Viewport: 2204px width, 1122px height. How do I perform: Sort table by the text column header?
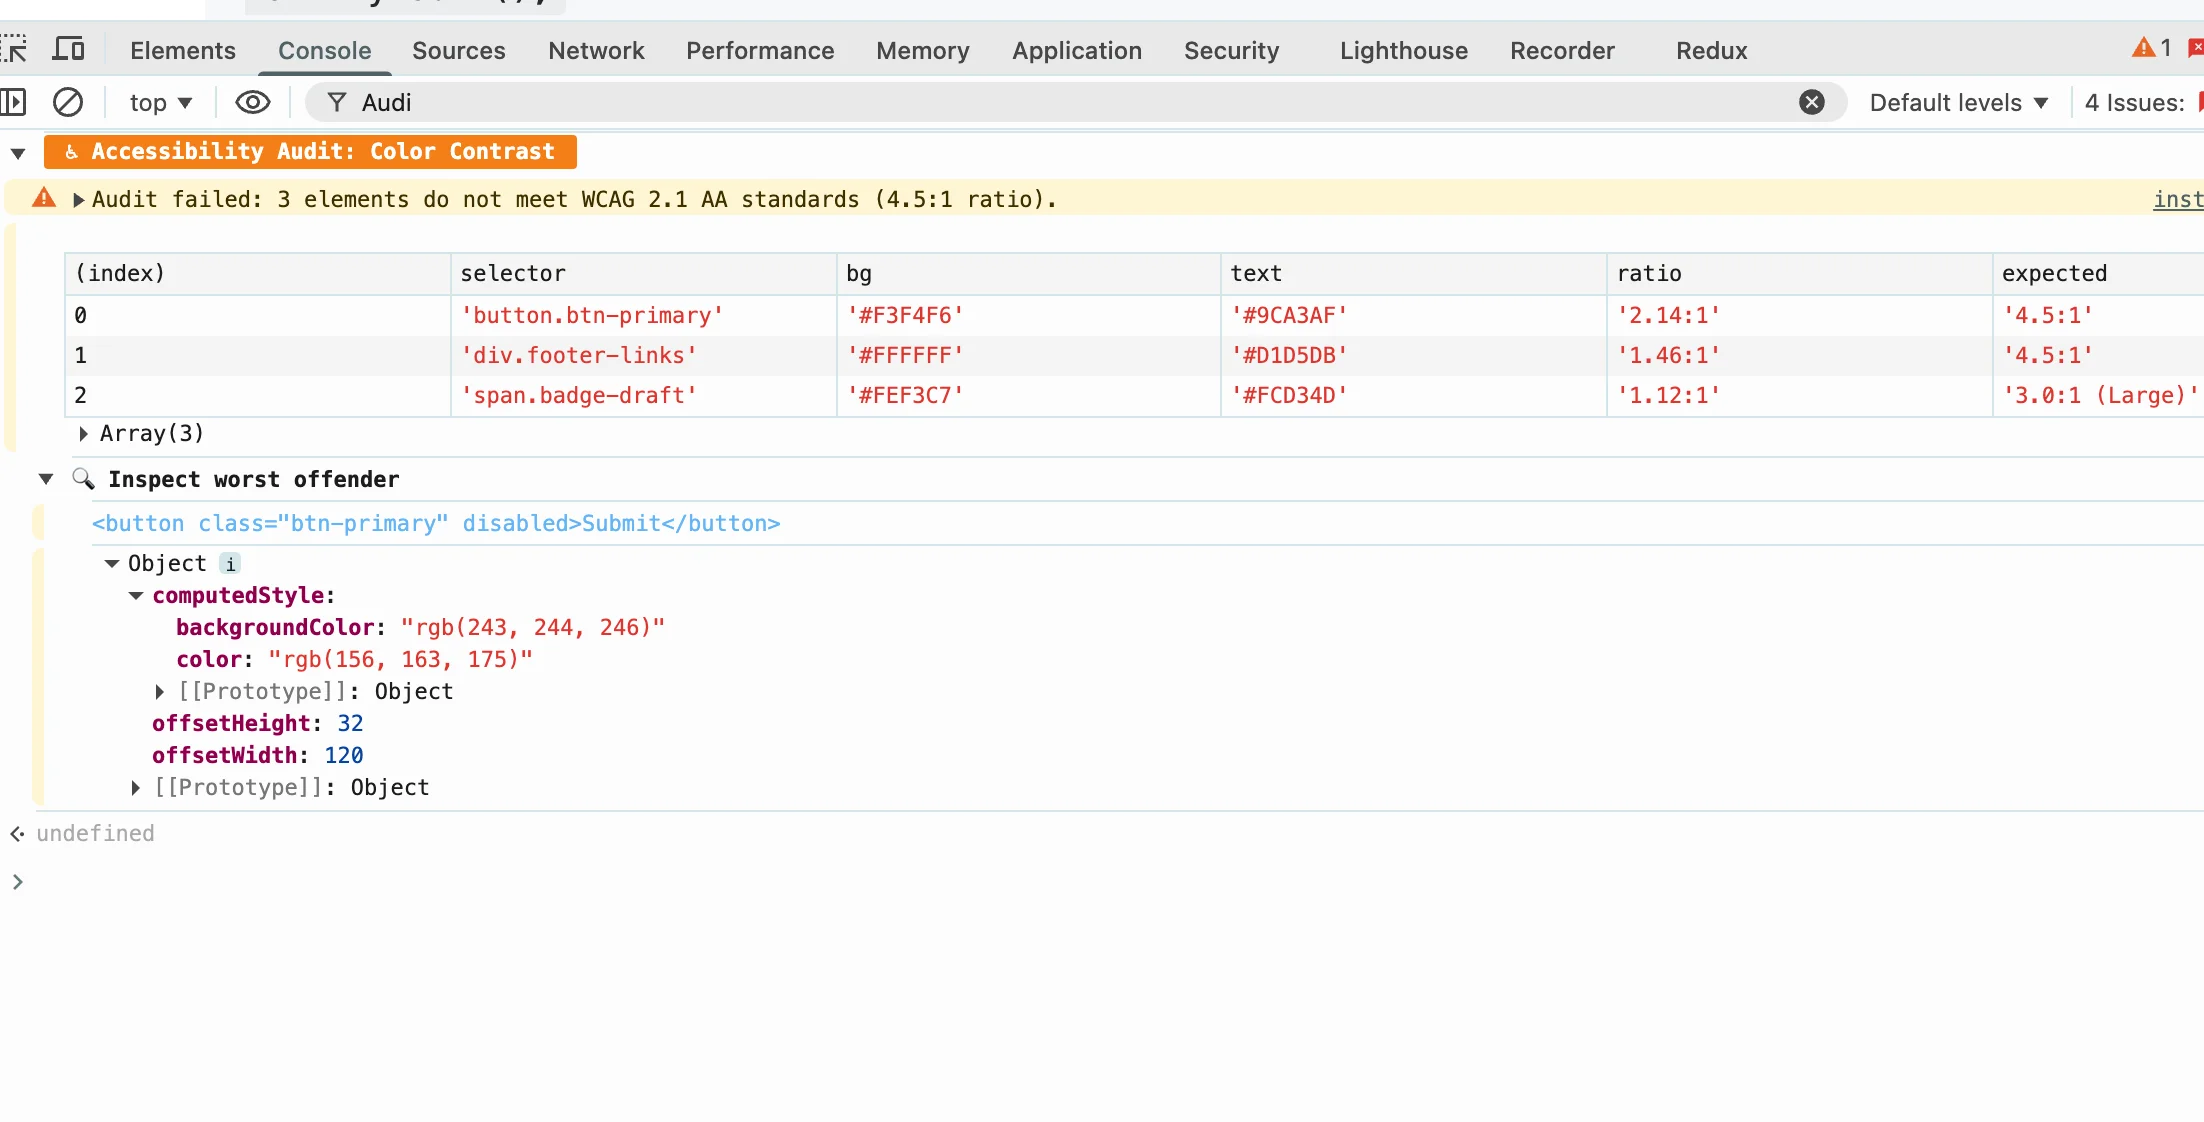click(x=1413, y=274)
